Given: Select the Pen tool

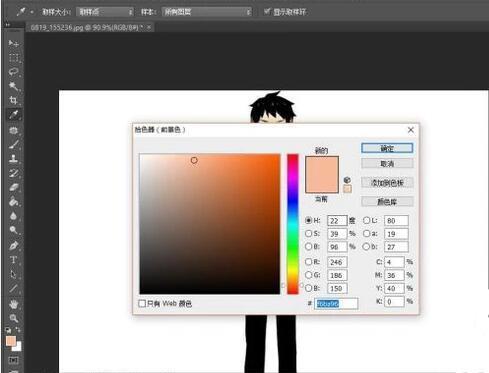Looking at the screenshot, I should pyautogui.click(x=13, y=246).
